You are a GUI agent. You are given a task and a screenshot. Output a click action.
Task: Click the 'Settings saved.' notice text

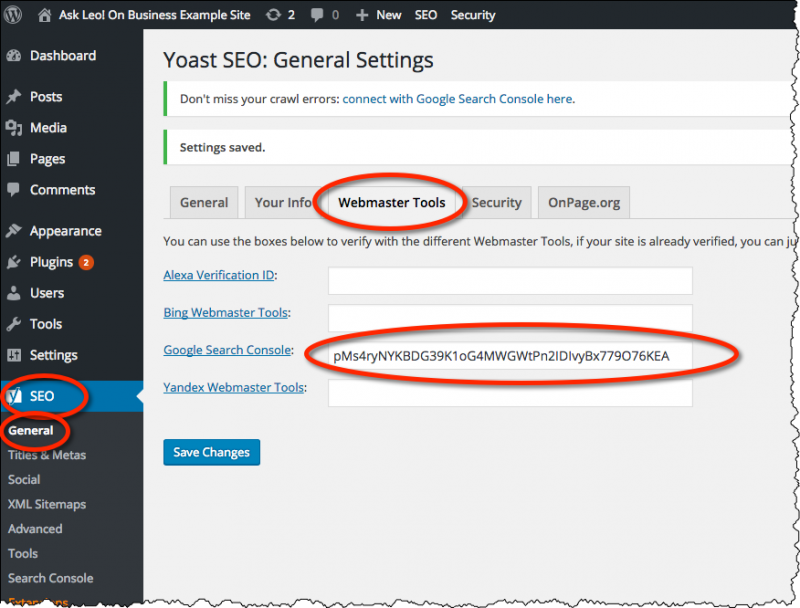[x=222, y=147]
